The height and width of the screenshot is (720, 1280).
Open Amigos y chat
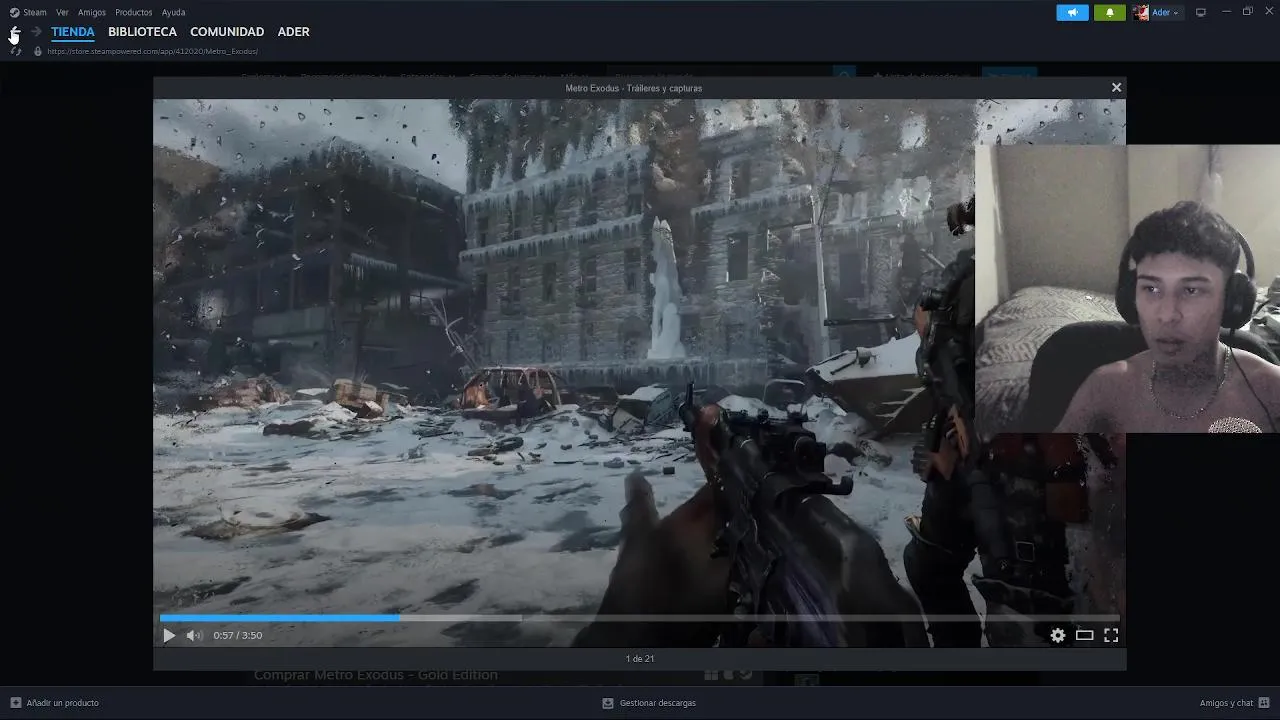[x=1226, y=703]
